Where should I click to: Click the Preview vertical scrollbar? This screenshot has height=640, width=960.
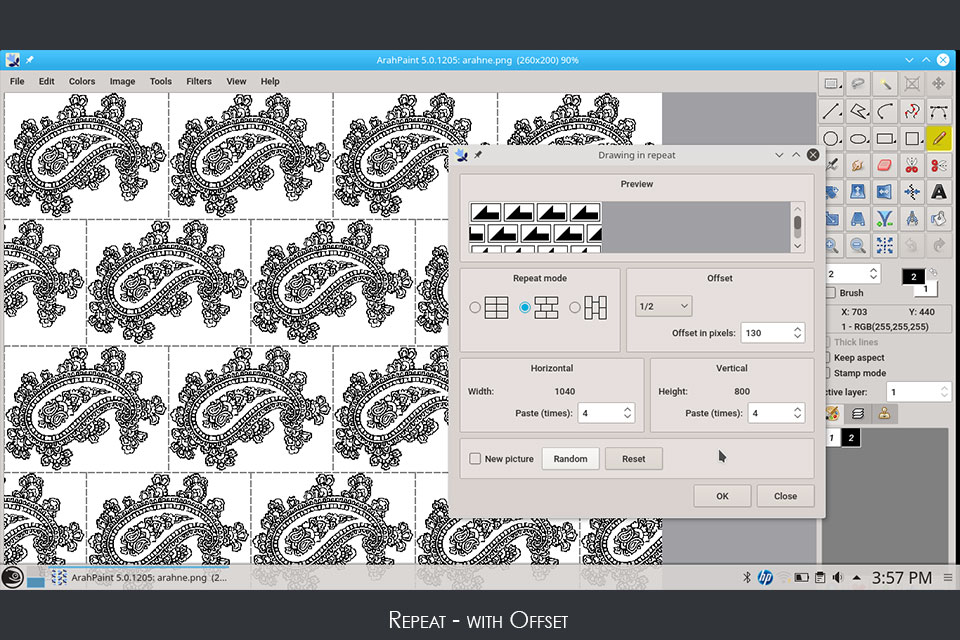point(797,227)
